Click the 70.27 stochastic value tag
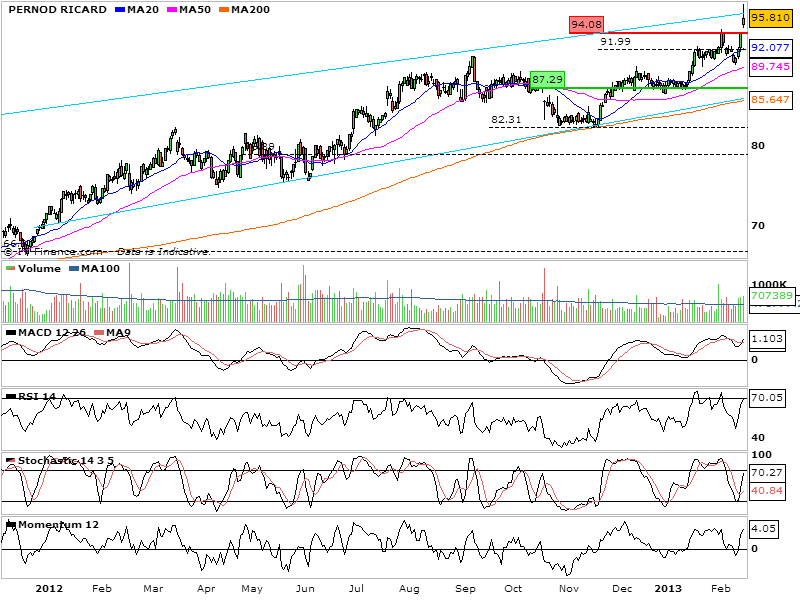This screenshot has height=600, width=800. (767, 473)
